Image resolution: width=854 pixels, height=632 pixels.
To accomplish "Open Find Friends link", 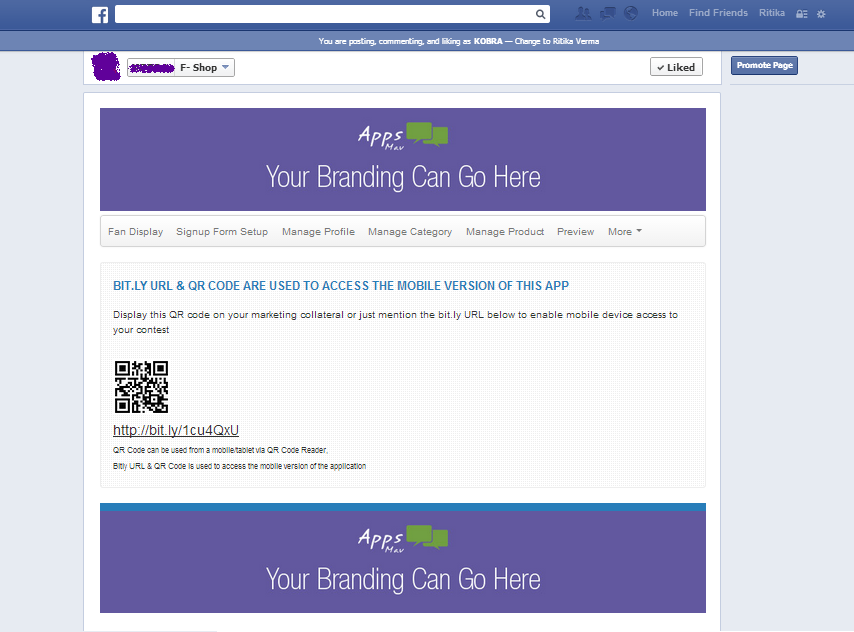I will [718, 13].
